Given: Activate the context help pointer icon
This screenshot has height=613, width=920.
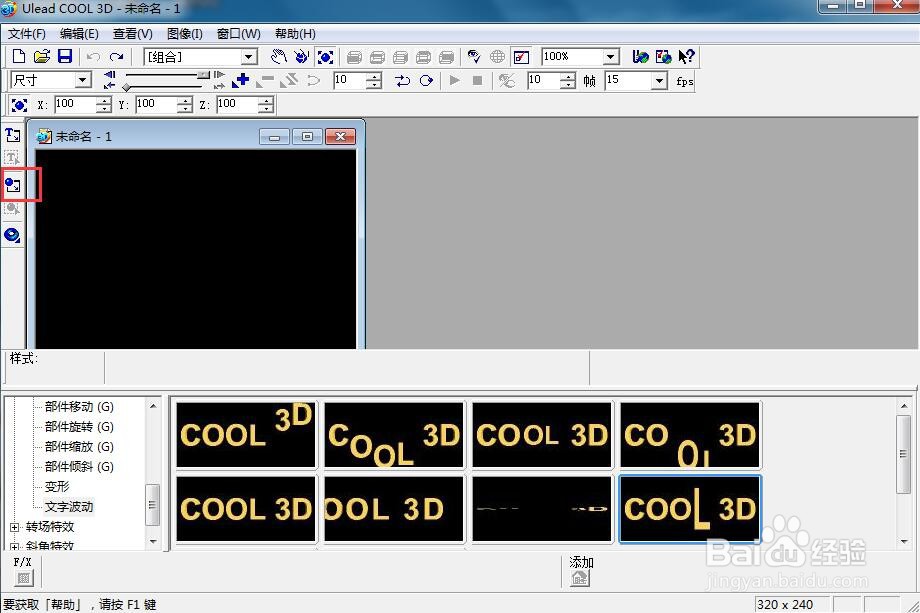Looking at the screenshot, I should click(x=686, y=56).
